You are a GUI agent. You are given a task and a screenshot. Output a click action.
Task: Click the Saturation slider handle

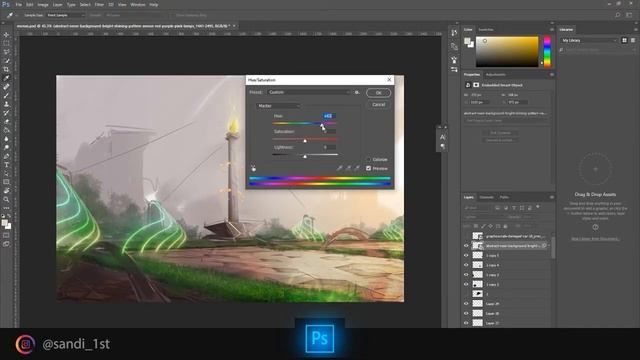pyautogui.click(x=305, y=141)
